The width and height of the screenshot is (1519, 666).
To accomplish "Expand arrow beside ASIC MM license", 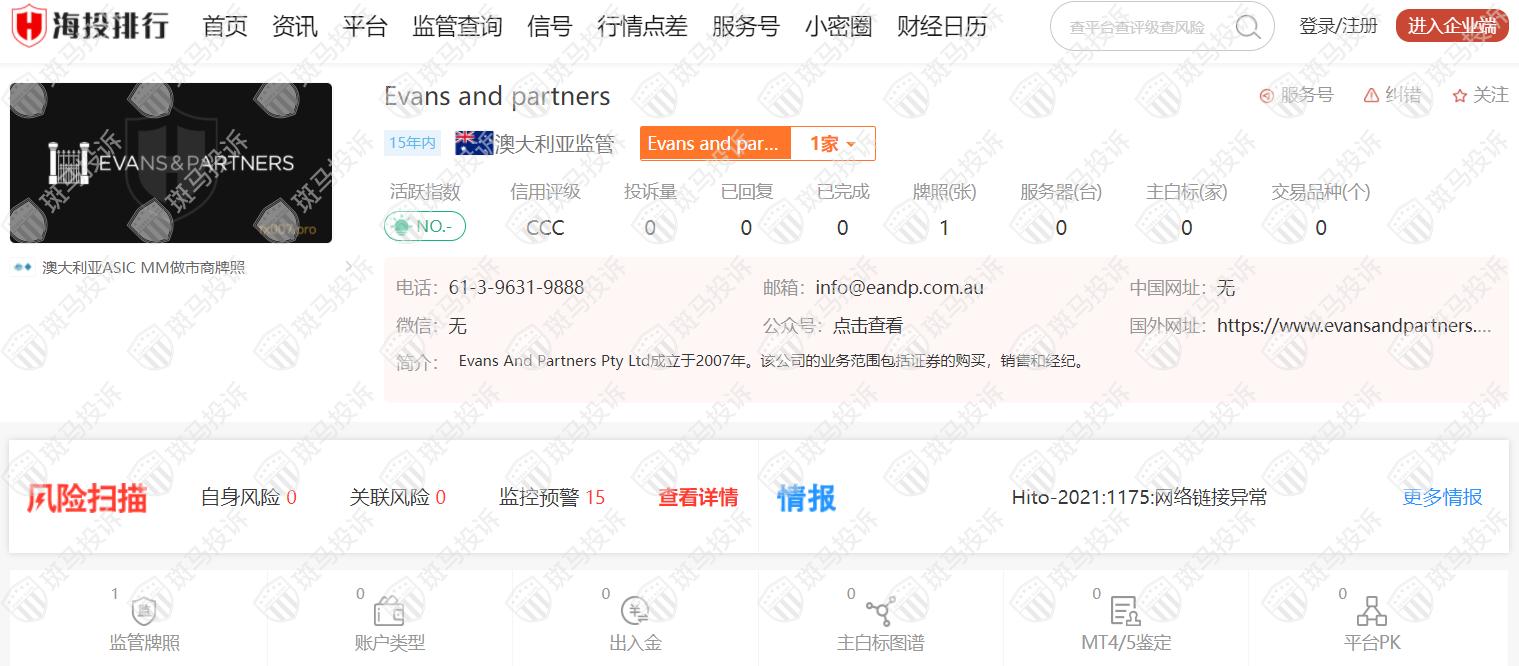I will (x=348, y=267).
